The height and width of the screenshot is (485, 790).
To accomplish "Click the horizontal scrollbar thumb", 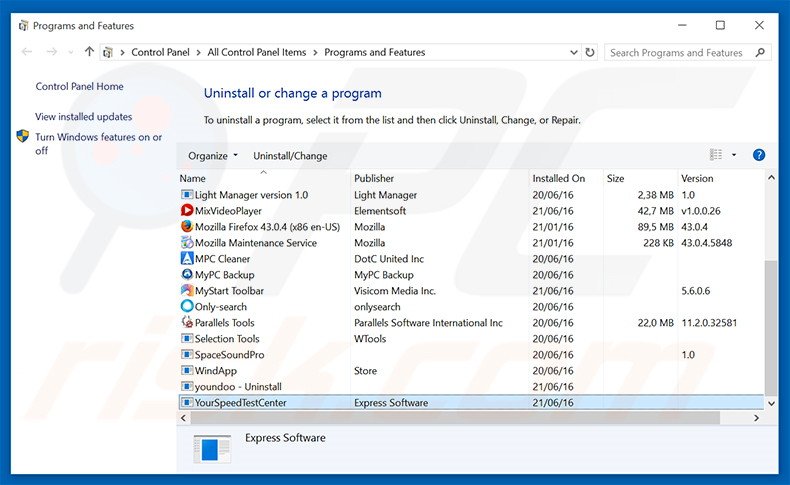I will click(455, 418).
